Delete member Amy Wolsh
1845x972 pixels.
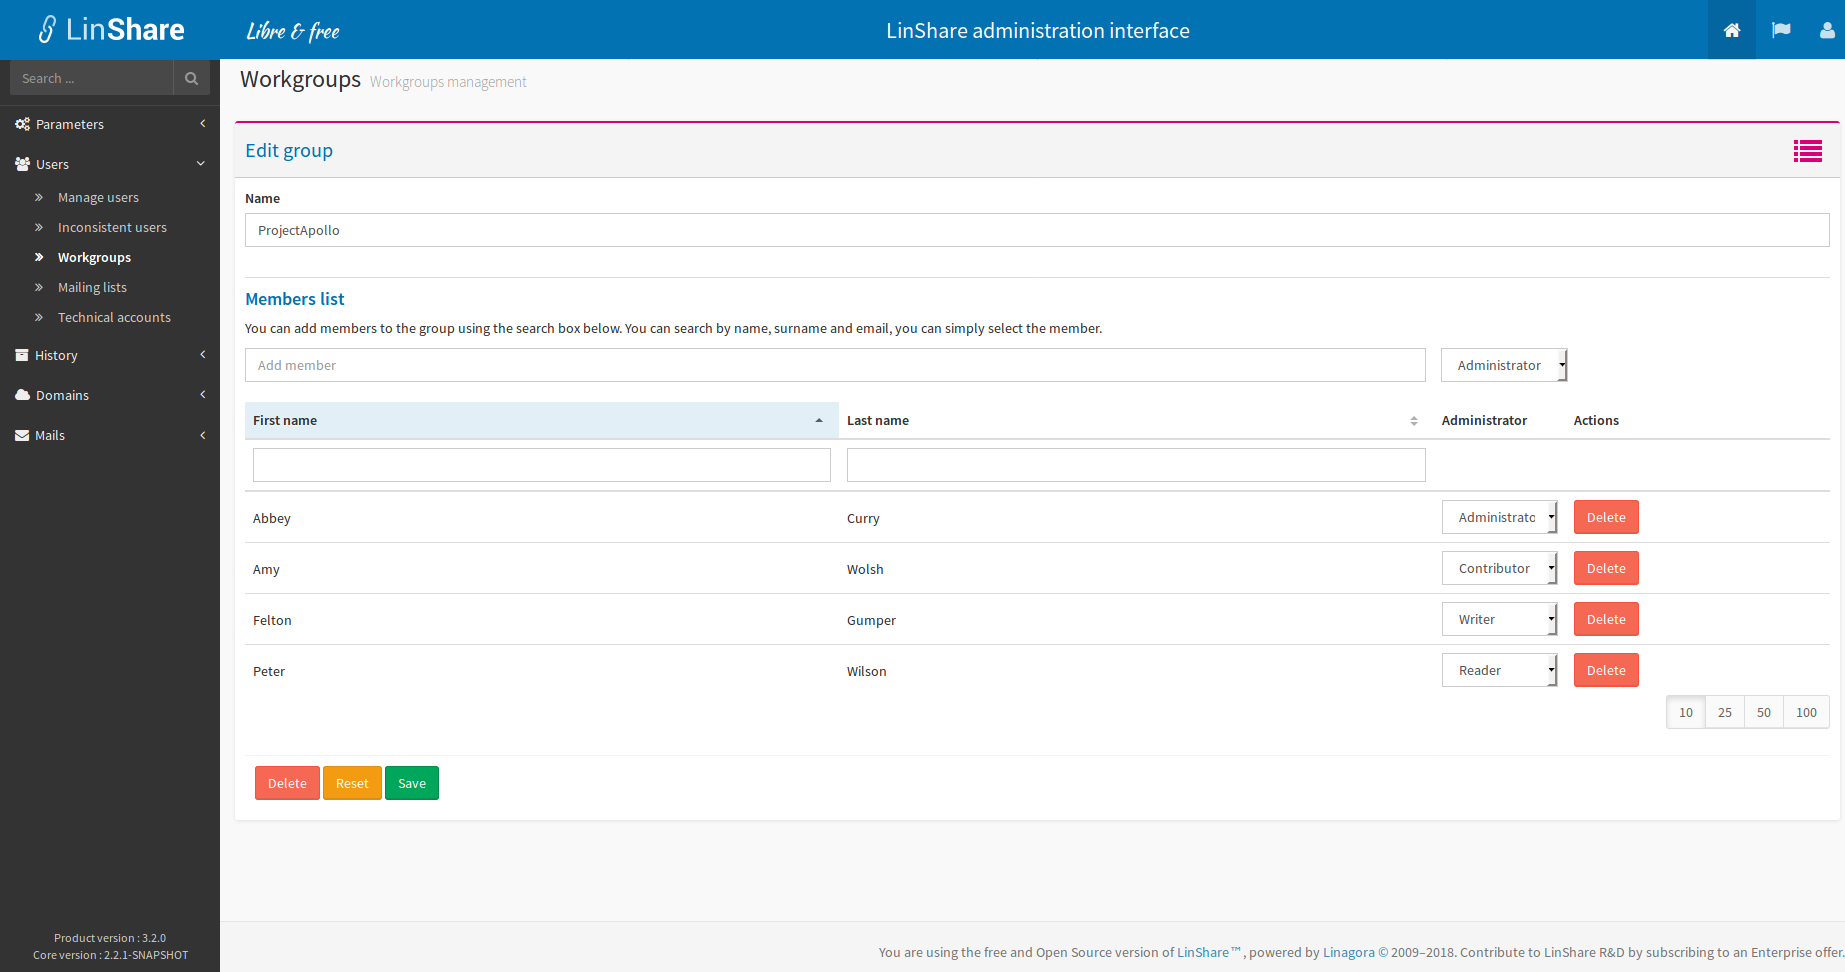click(x=1606, y=568)
